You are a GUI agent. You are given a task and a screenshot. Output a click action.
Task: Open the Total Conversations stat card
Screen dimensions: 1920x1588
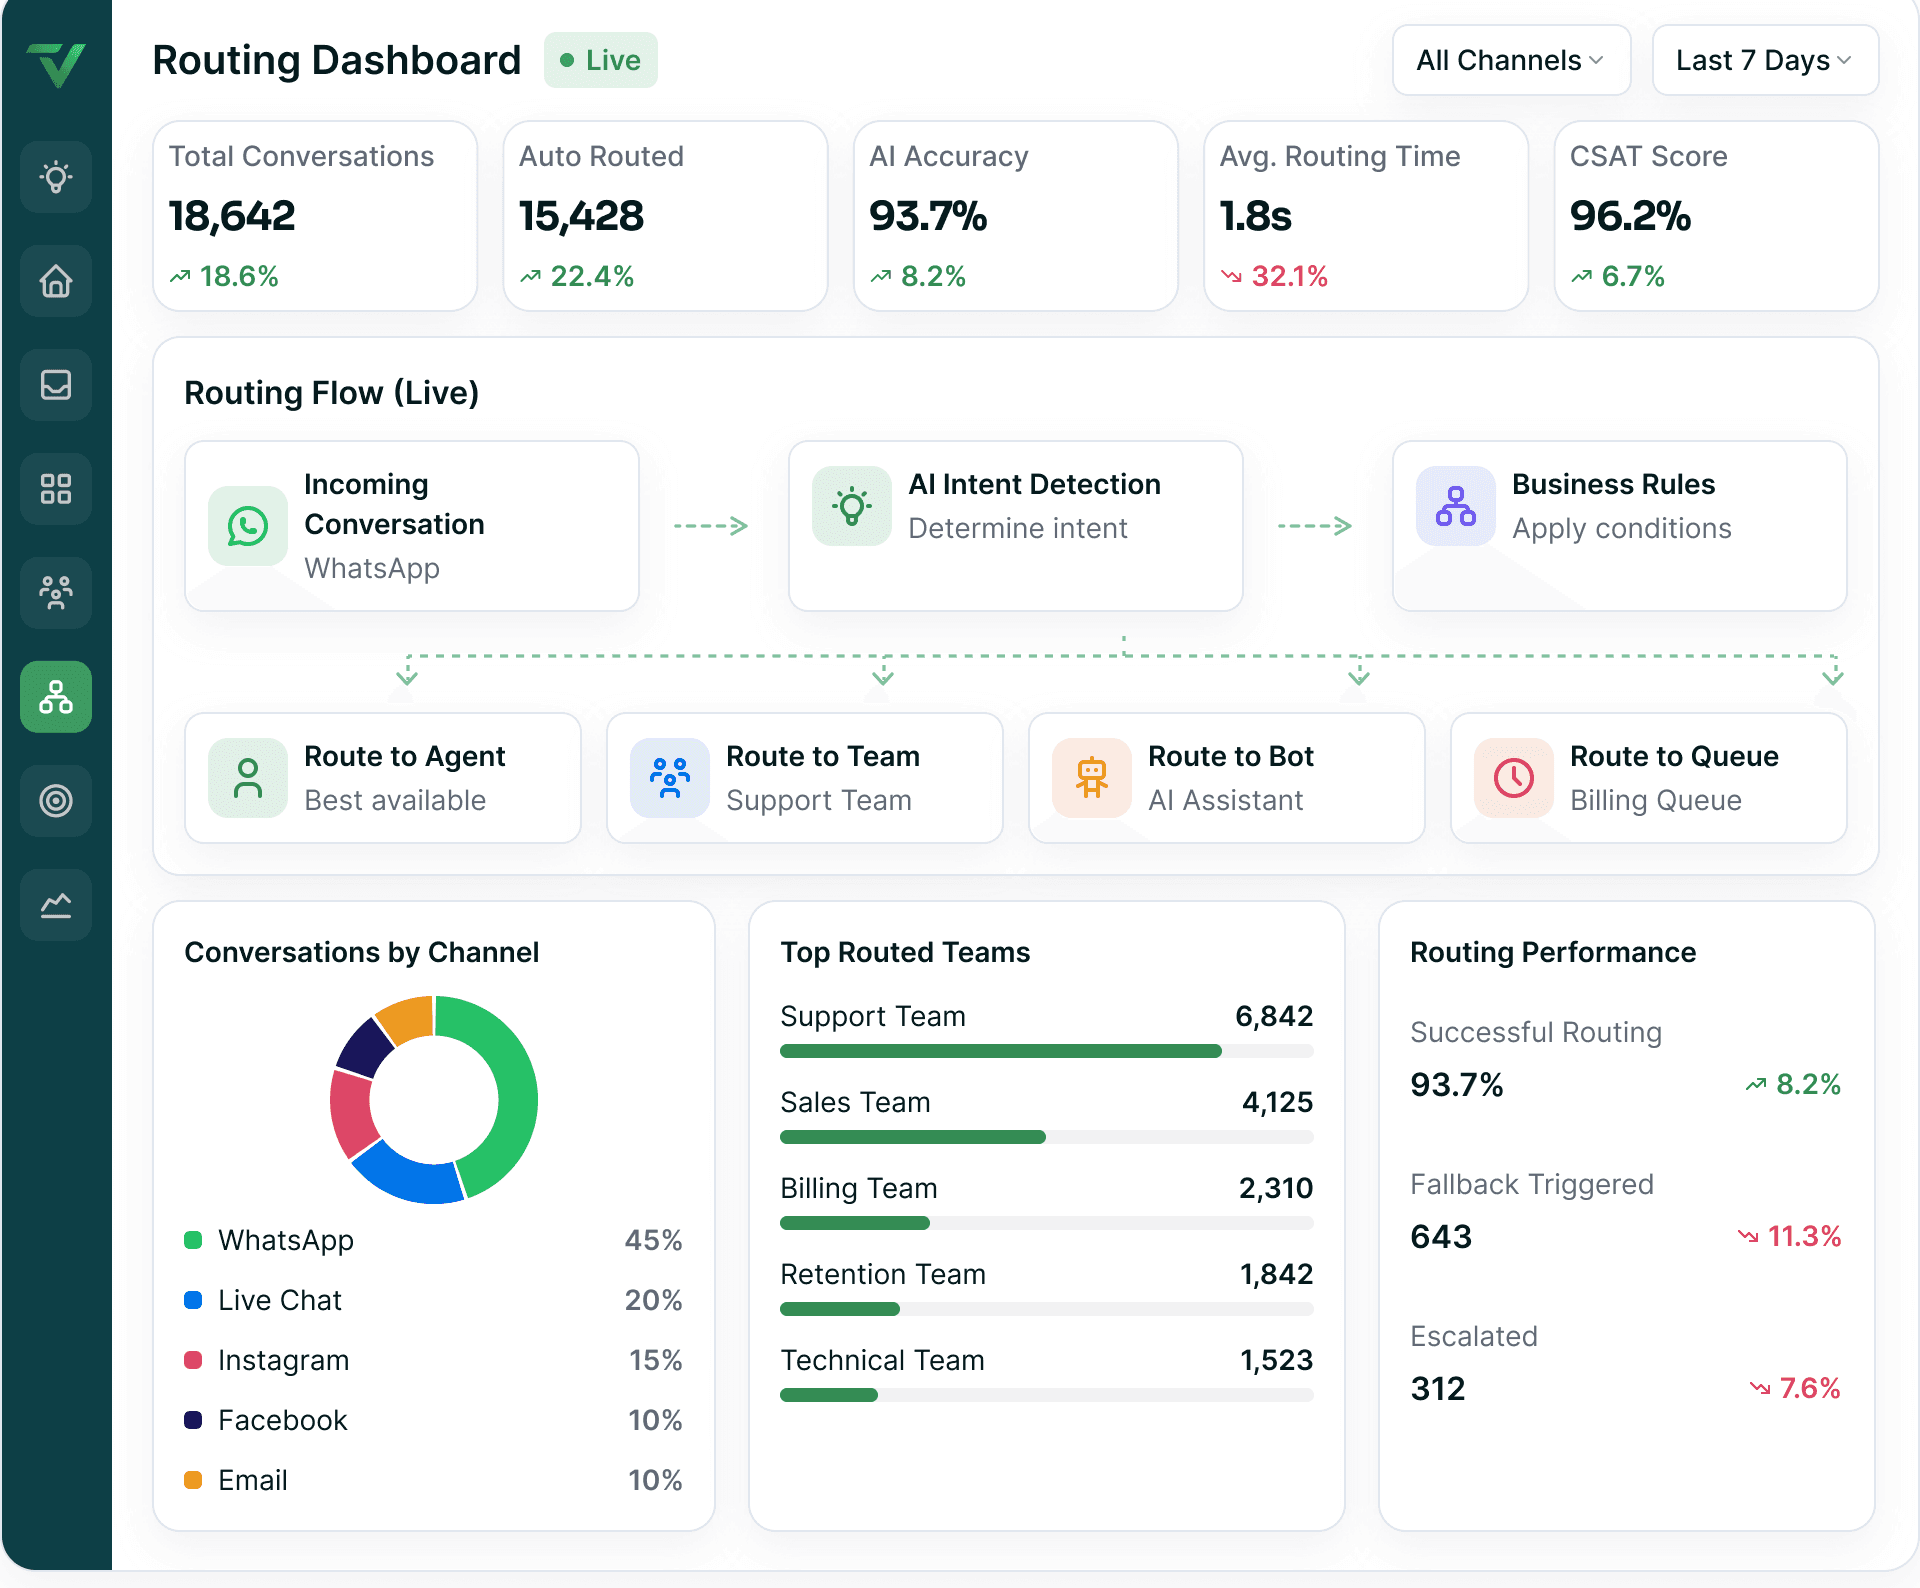[x=315, y=216]
